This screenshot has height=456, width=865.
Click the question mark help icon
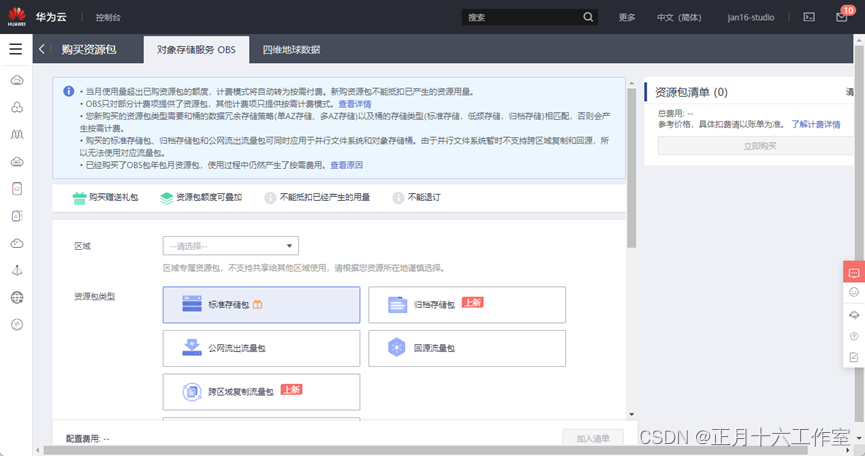pyautogui.click(x=854, y=336)
